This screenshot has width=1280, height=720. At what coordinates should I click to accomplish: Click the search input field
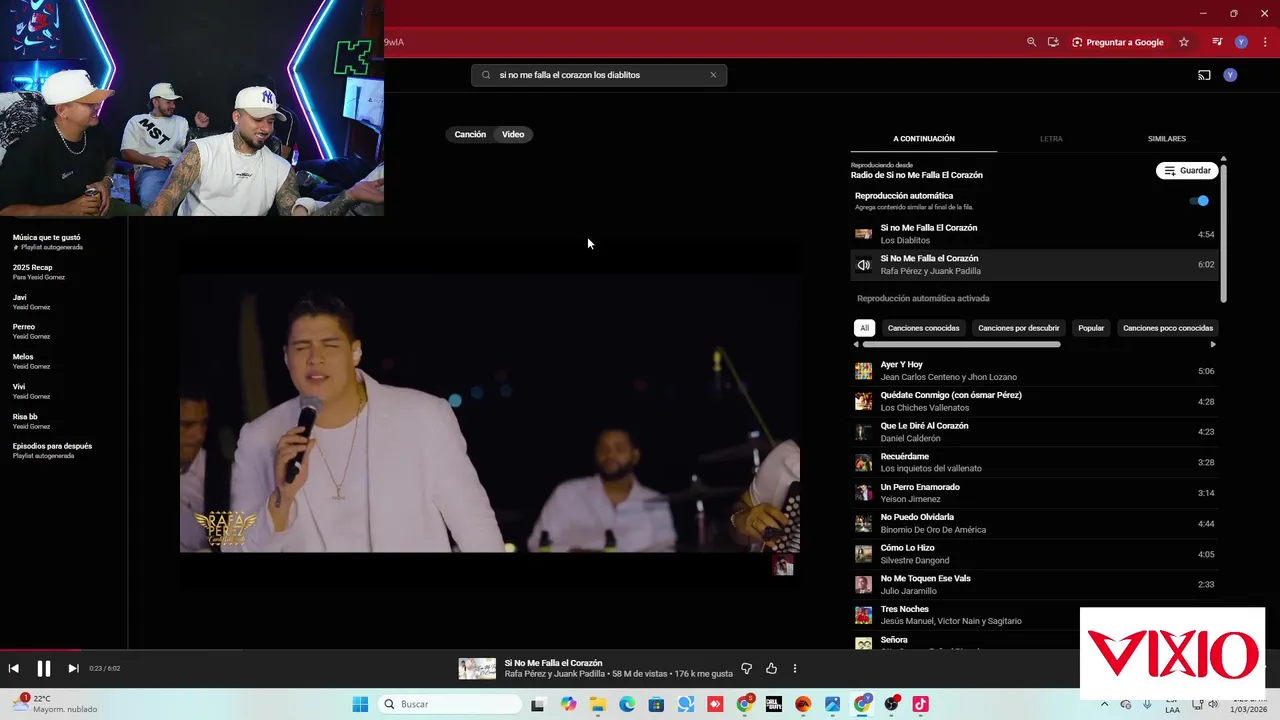[599, 75]
